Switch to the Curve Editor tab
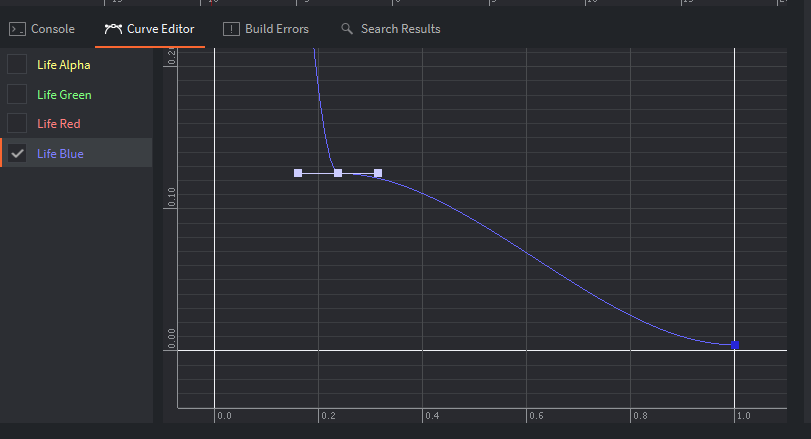The width and height of the screenshot is (811, 439). [149, 29]
